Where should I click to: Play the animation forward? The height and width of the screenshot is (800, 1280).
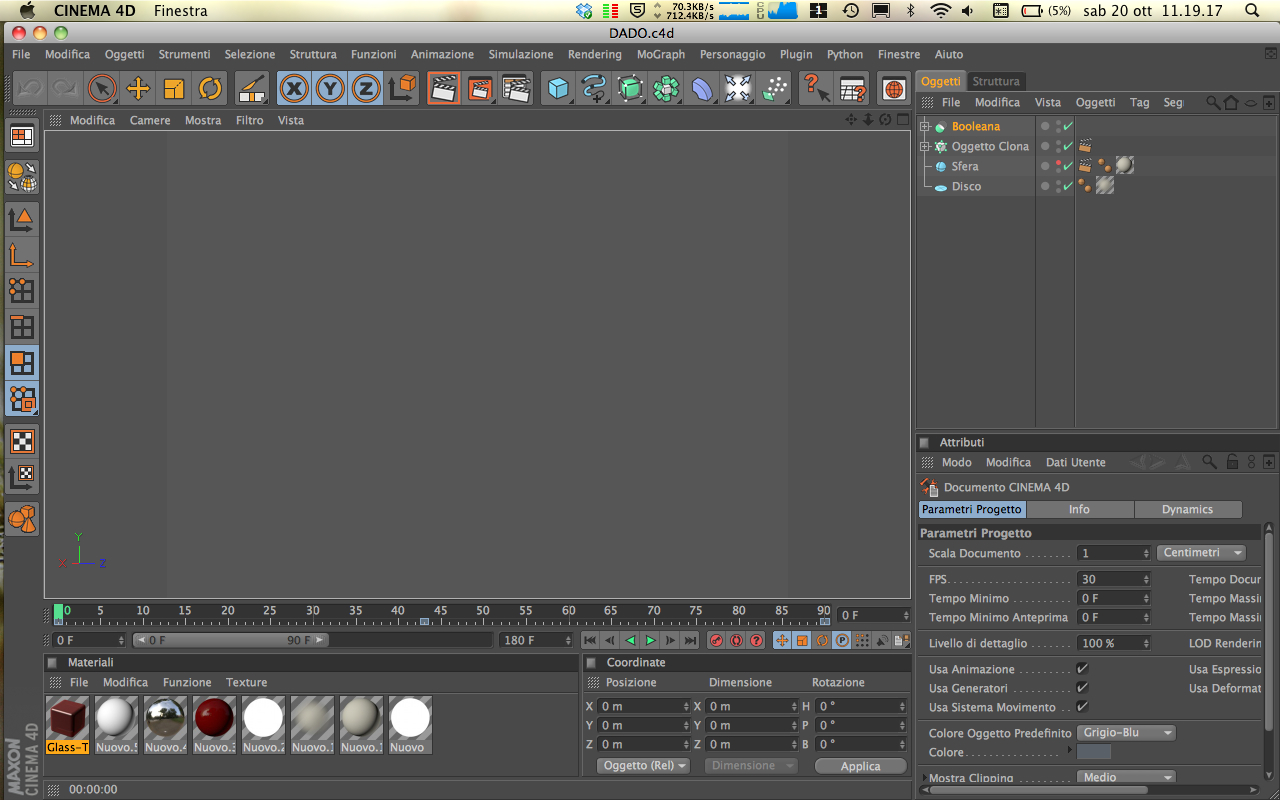click(x=651, y=640)
